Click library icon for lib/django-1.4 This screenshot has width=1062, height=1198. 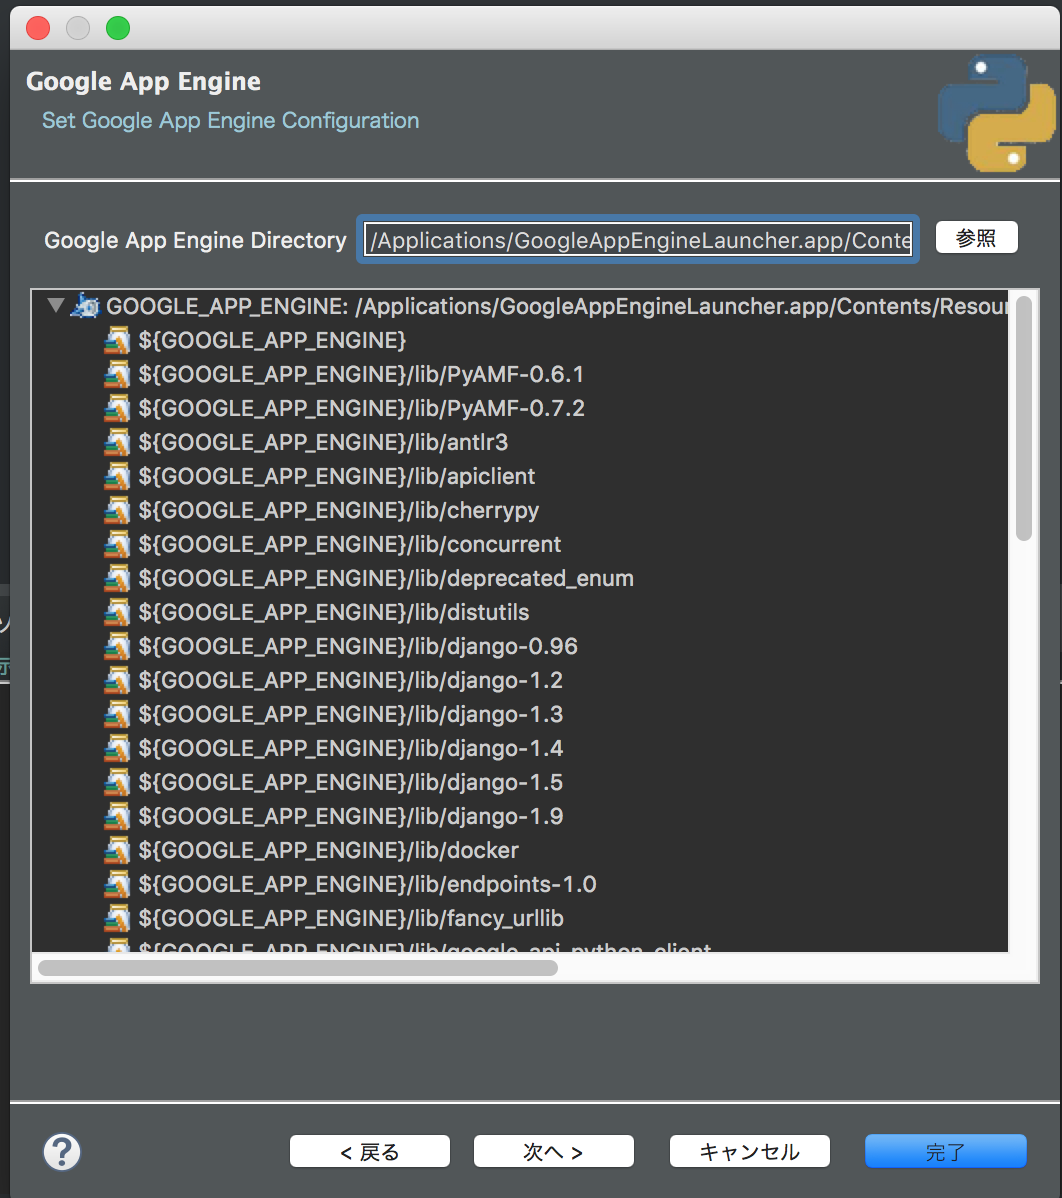click(x=117, y=748)
